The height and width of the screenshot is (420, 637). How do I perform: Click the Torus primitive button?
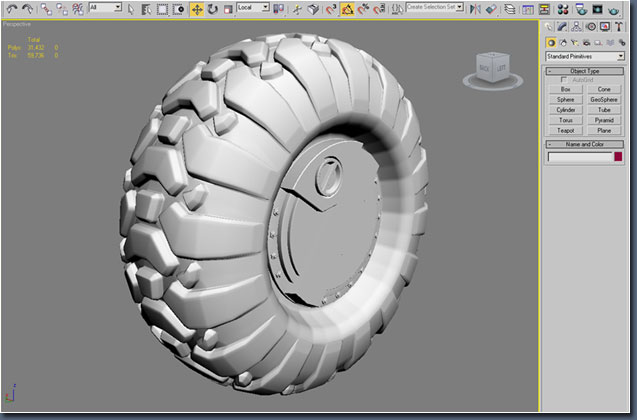[566, 120]
